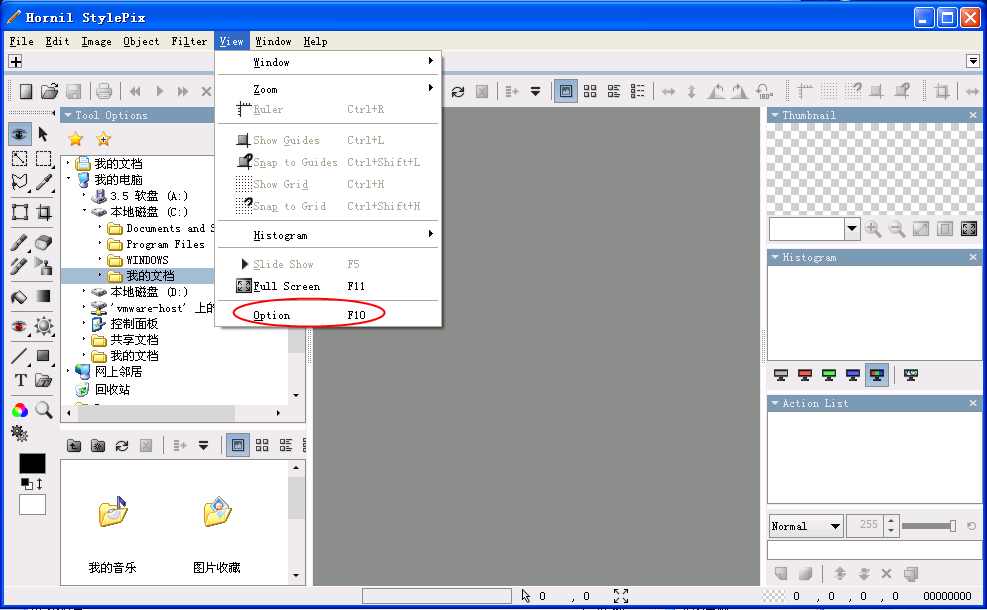The height and width of the screenshot is (610, 987).
Task: Open the File menu
Action: (x=21, y=42)
